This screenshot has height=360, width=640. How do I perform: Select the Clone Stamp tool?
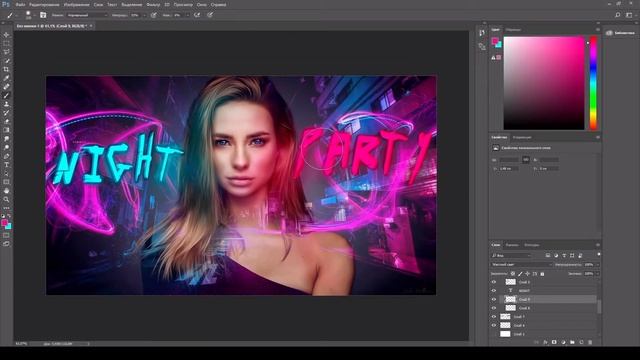point(6,104)
